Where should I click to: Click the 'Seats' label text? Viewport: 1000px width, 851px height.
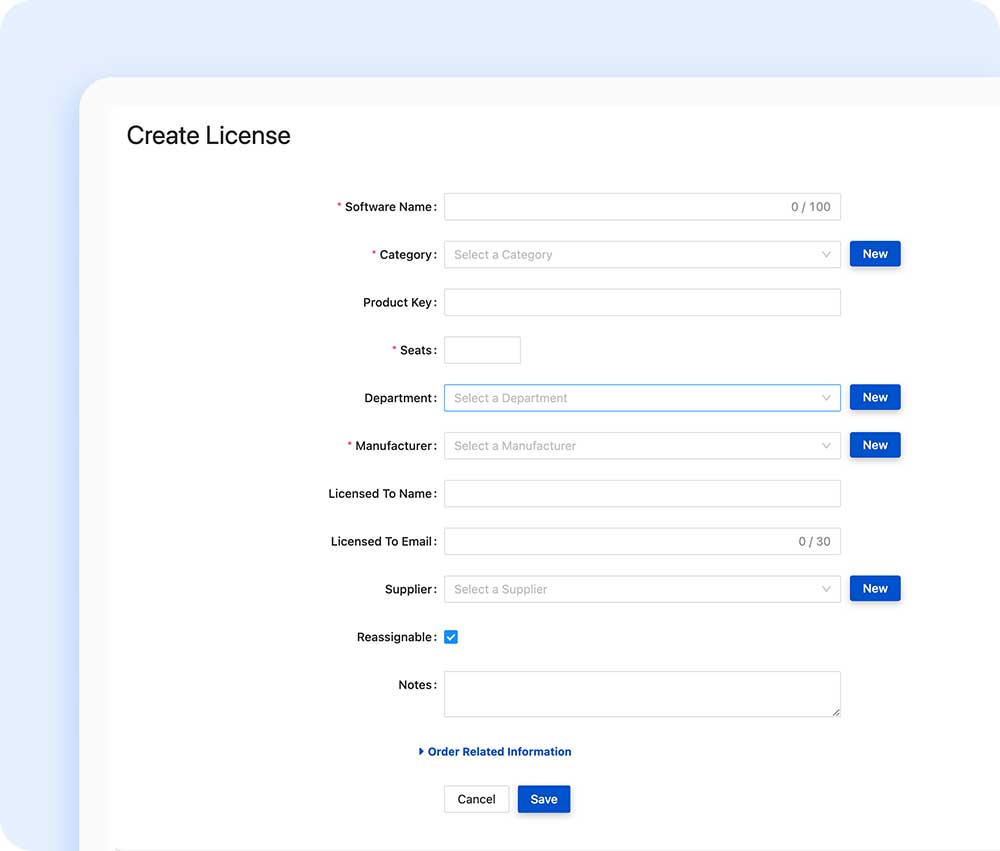[x=416, y=350]
